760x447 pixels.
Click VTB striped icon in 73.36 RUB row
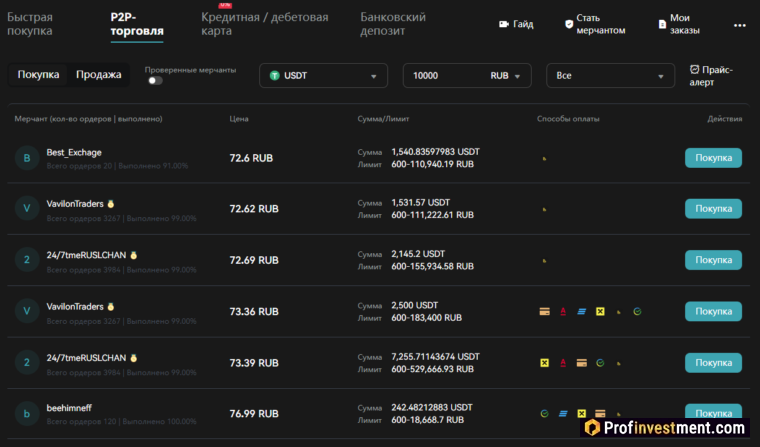582,312
